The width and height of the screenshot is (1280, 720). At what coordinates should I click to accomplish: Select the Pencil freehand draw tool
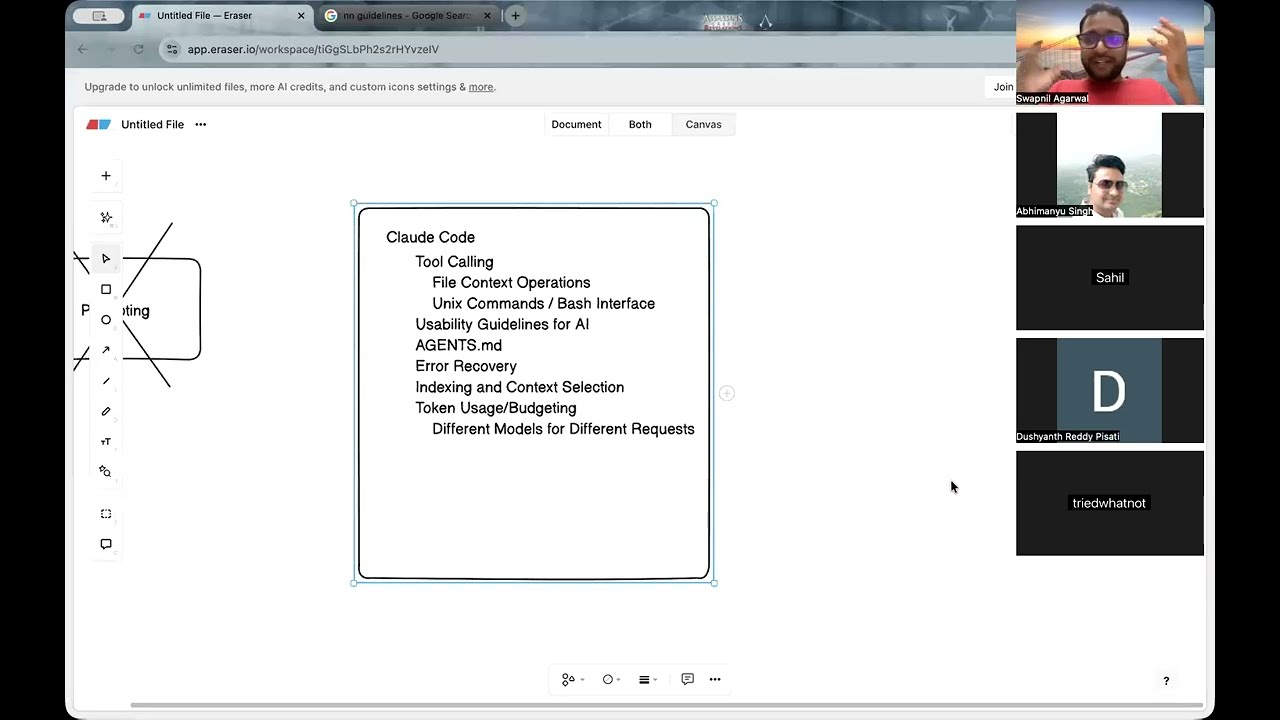(x=106, y=411)
